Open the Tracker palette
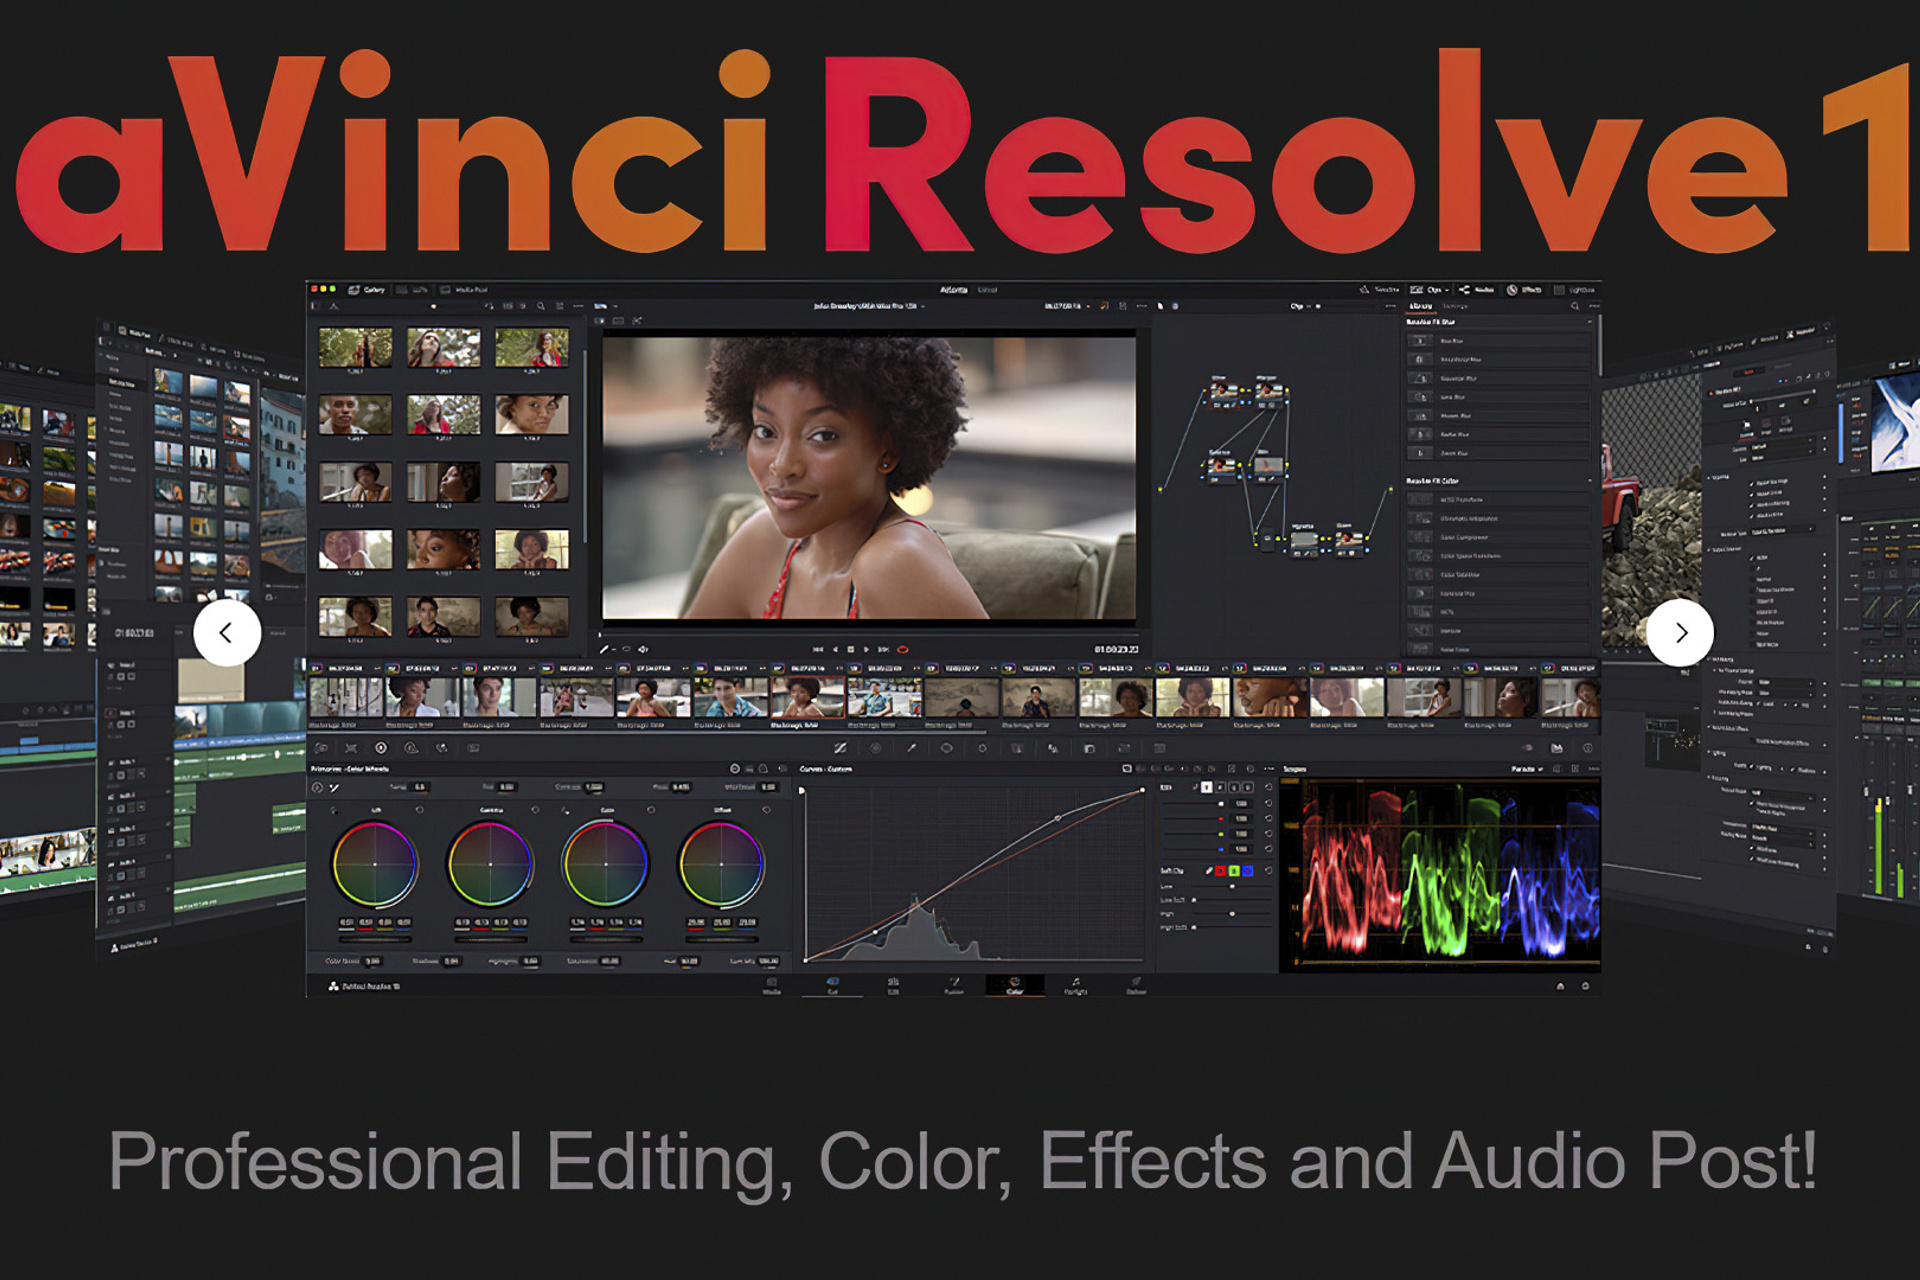This screenshot has height=1280, width=1920. click(x=982, y=748)
